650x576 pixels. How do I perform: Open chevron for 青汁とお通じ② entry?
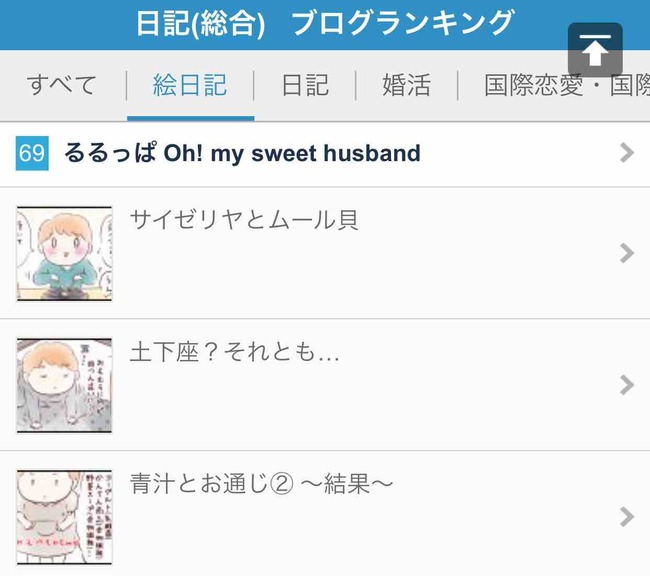point(627,517)
